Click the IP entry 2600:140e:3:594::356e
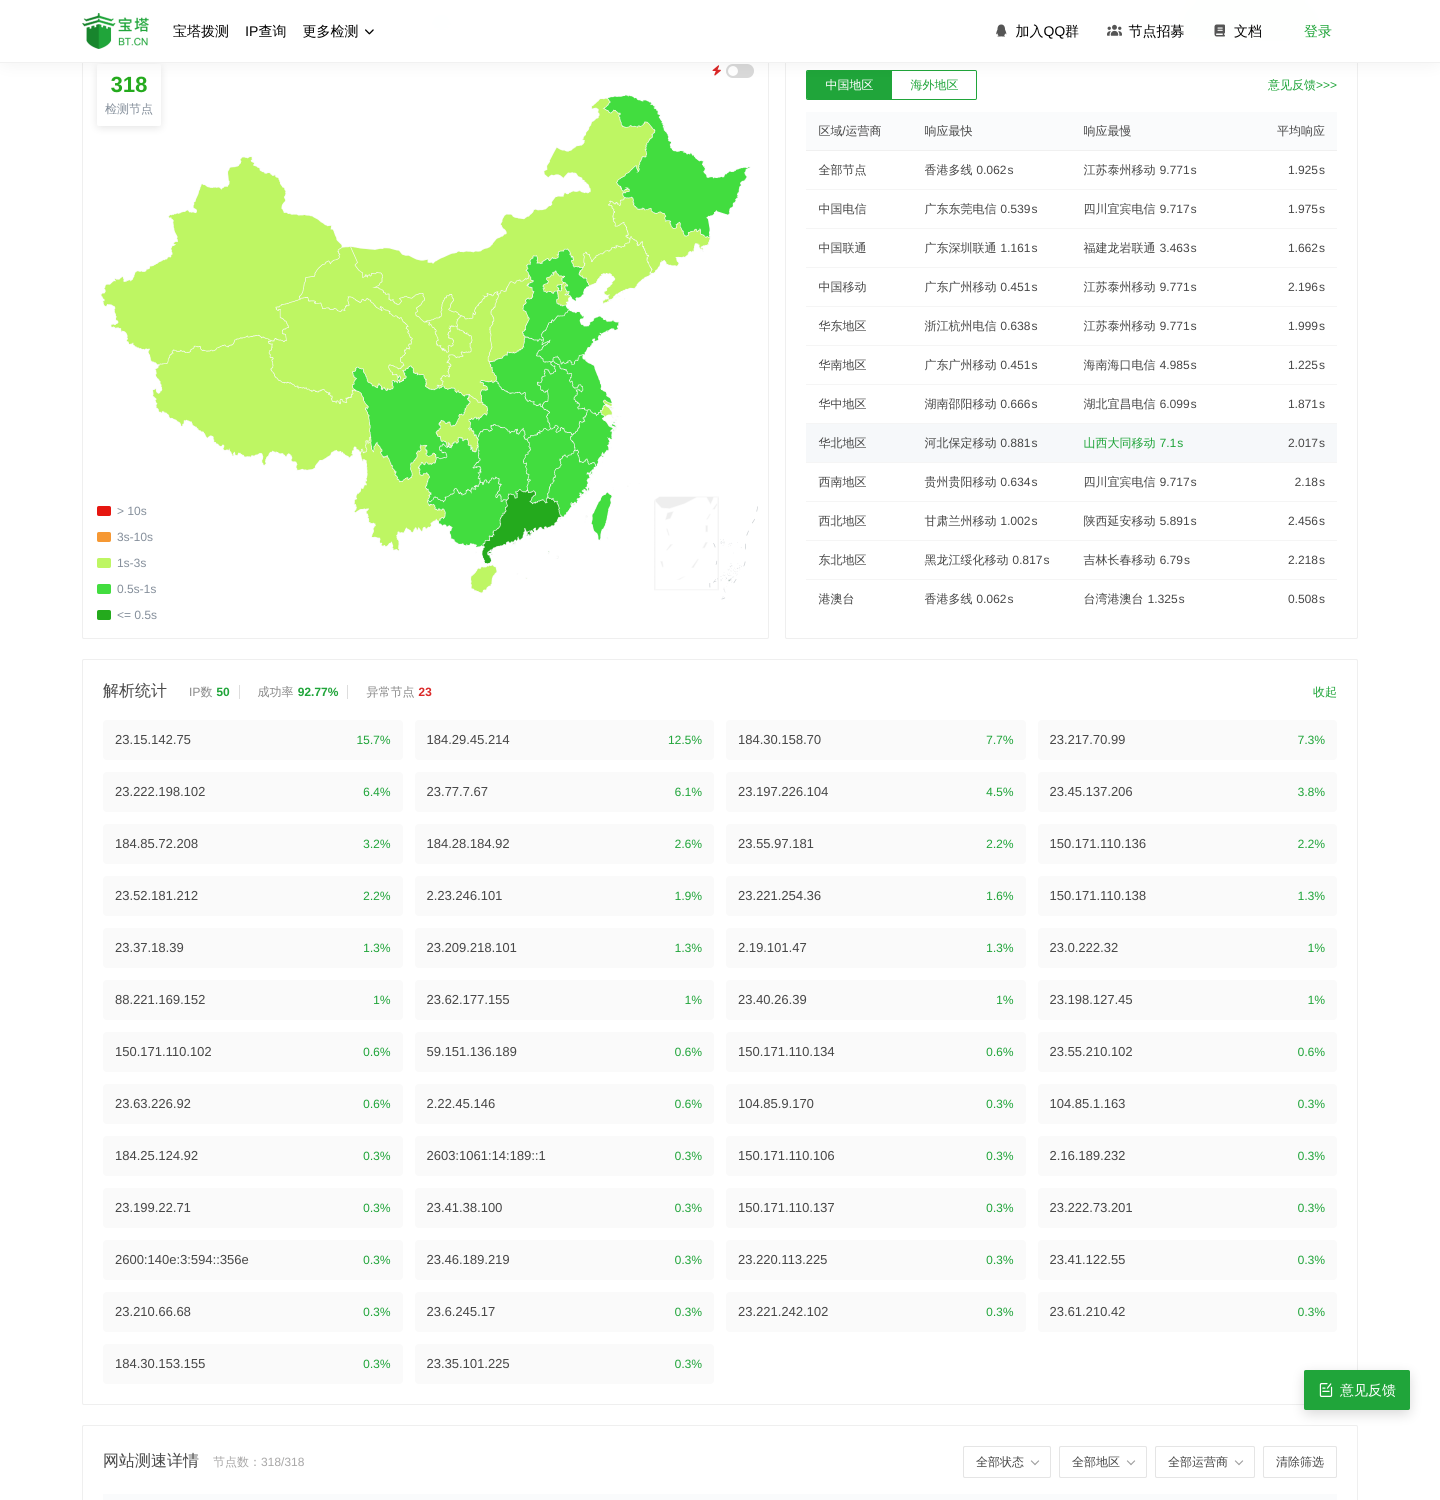The width and height of the screenshot is (1440, 1500). 253,1260
